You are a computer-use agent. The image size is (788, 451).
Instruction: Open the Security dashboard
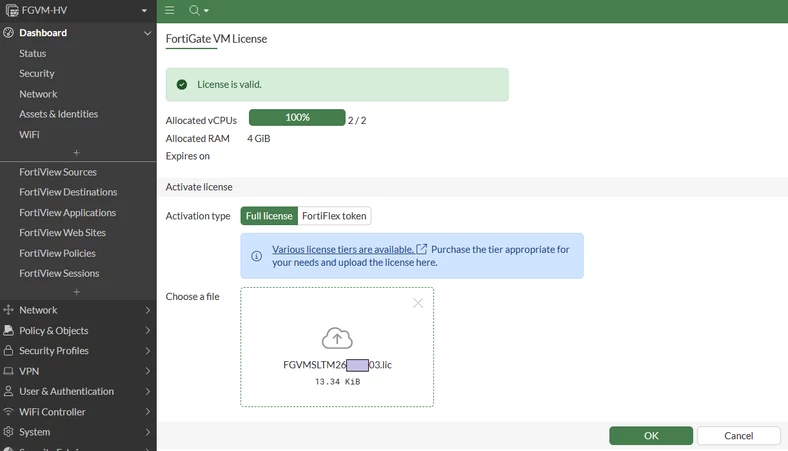37,73
